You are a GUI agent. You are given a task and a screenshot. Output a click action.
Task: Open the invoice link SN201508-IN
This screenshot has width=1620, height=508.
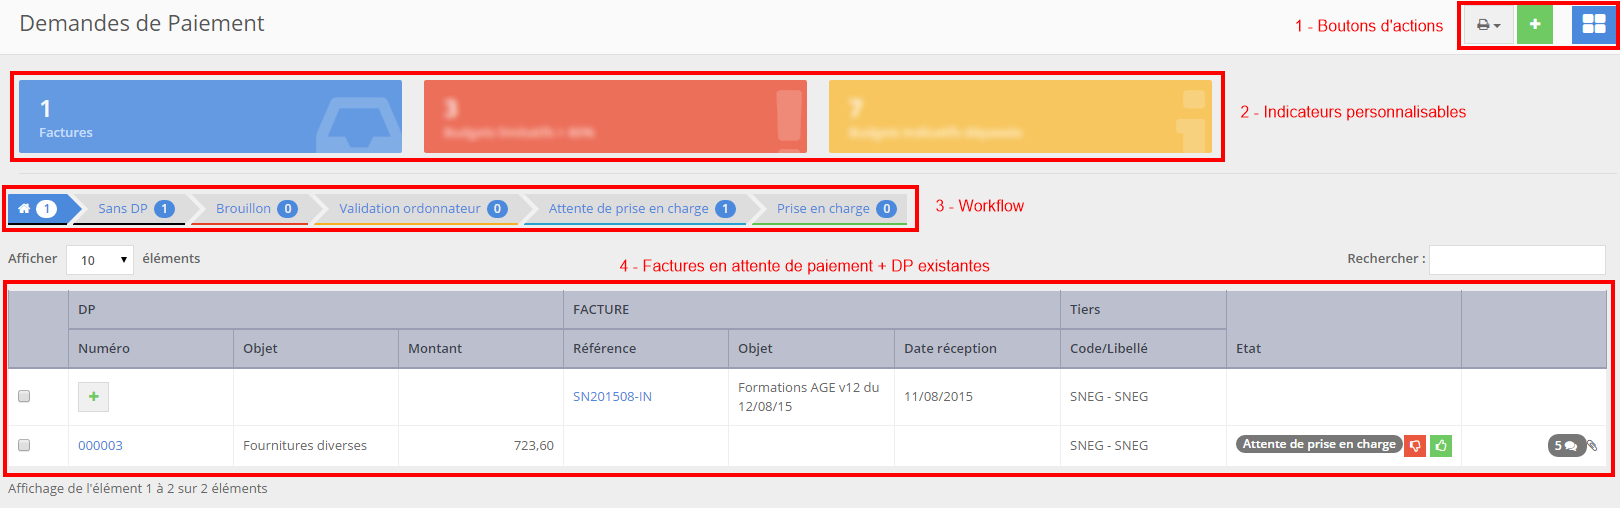[612, 397]
